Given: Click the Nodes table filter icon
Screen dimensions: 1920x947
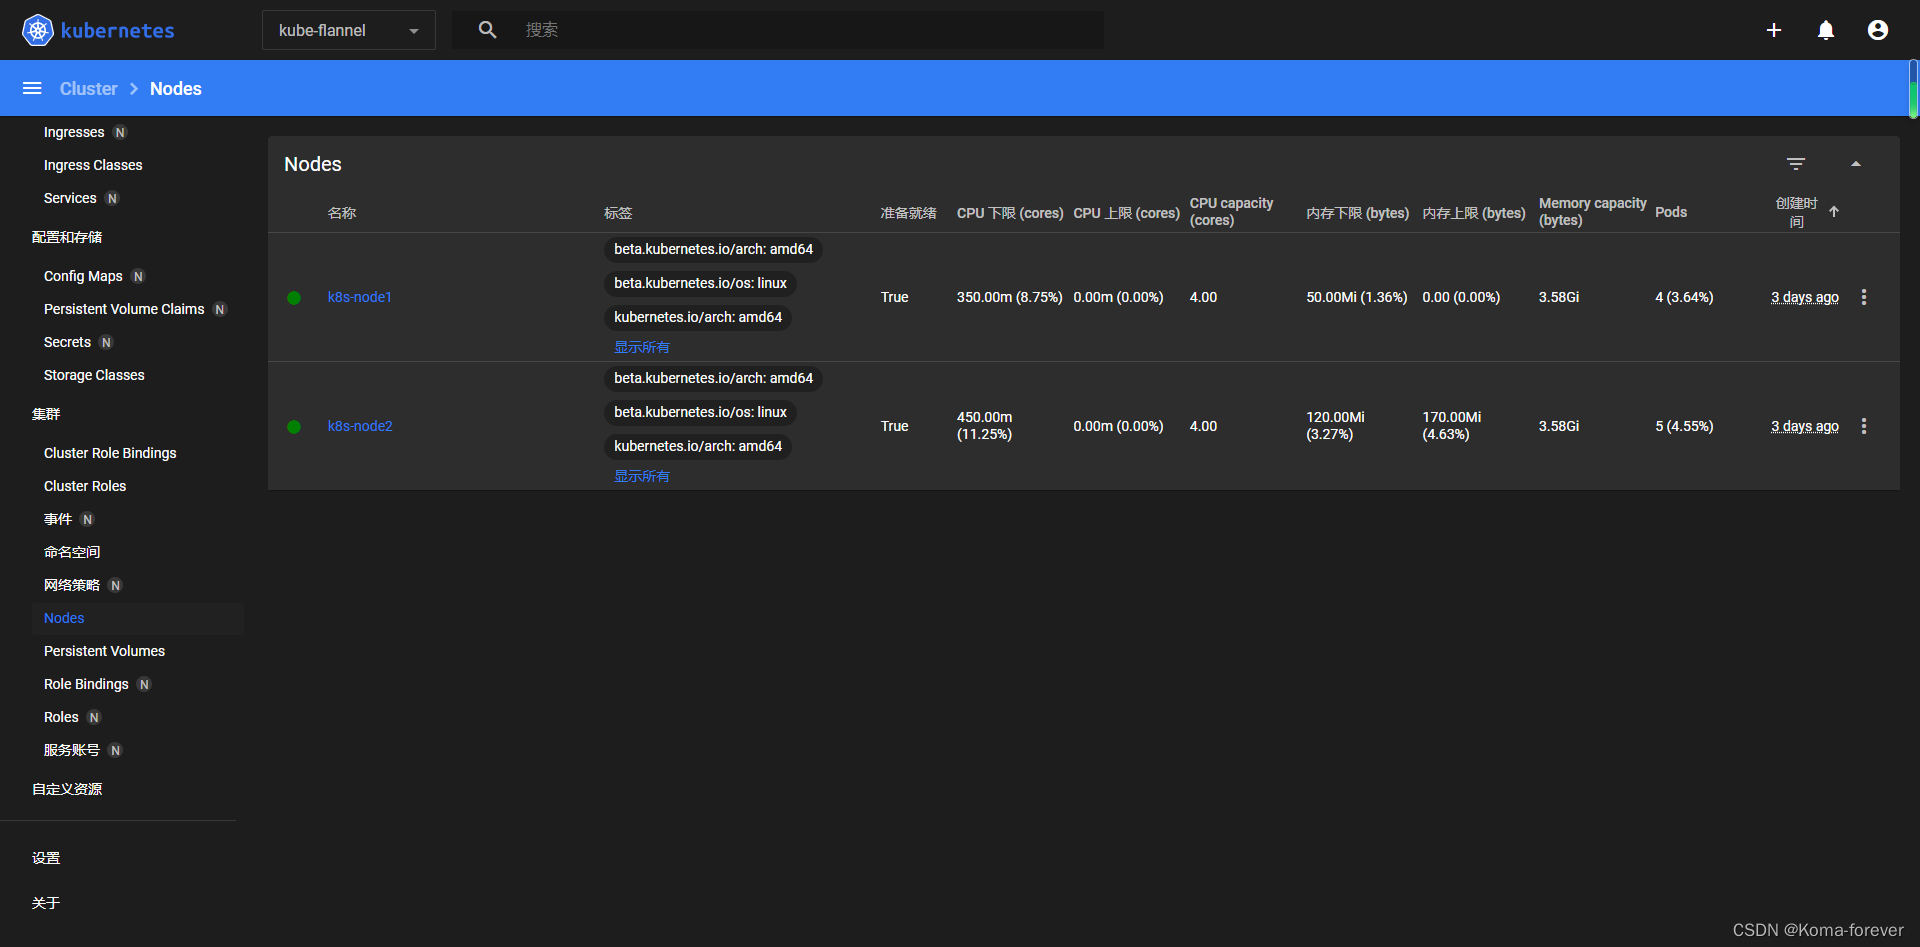Looking at the screenshot, I should point(1796,164).
